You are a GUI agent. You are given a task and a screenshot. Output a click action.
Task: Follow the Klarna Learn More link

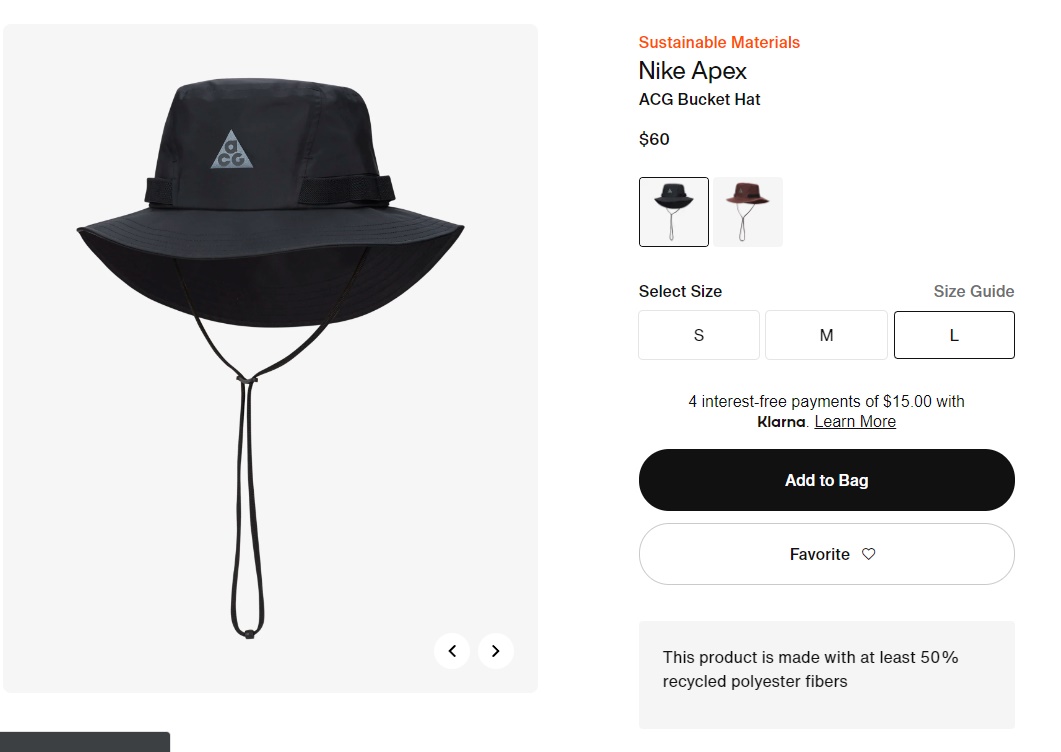[855, 422]
